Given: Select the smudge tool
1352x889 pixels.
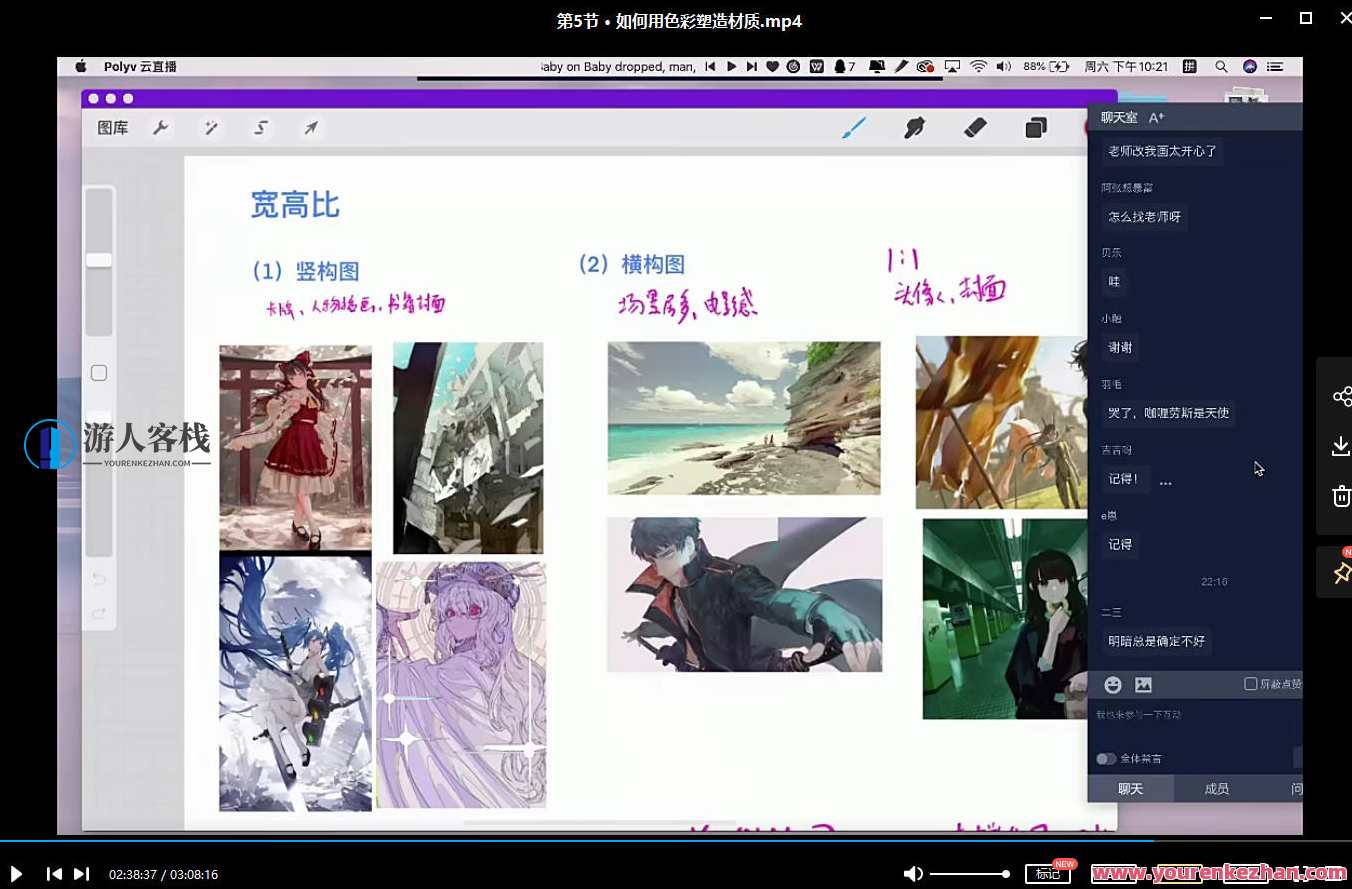Looking at the screenshot, I should (x=914, y=128).
